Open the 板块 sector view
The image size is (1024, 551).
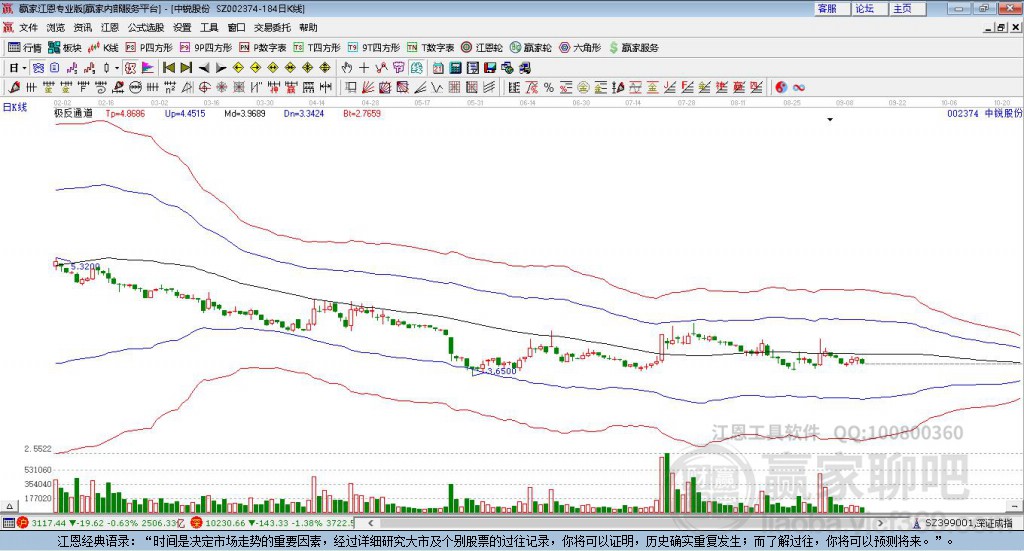(x=65, y=48)
